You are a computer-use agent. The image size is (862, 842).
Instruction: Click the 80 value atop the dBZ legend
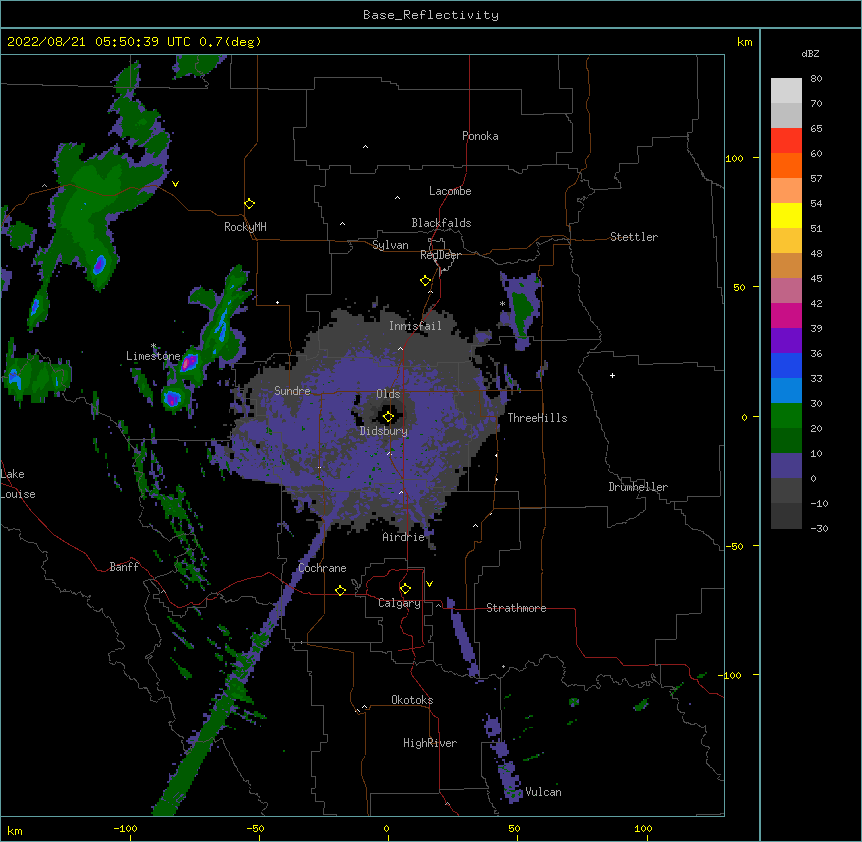(816, 79)
